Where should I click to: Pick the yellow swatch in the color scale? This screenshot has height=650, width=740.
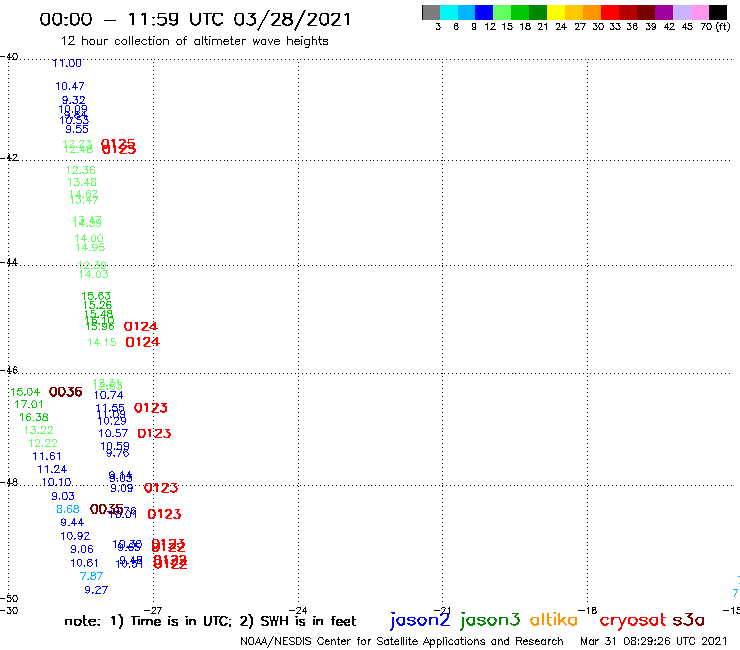(x=556, y=12)
